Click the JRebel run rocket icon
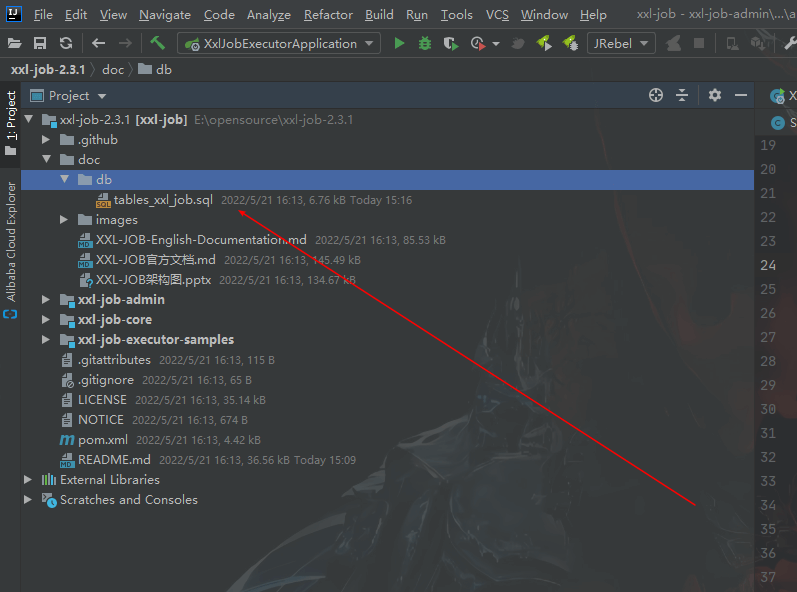The width and height of the screenshot is (797, 592). pyautogui.click(x=544, y=44)
